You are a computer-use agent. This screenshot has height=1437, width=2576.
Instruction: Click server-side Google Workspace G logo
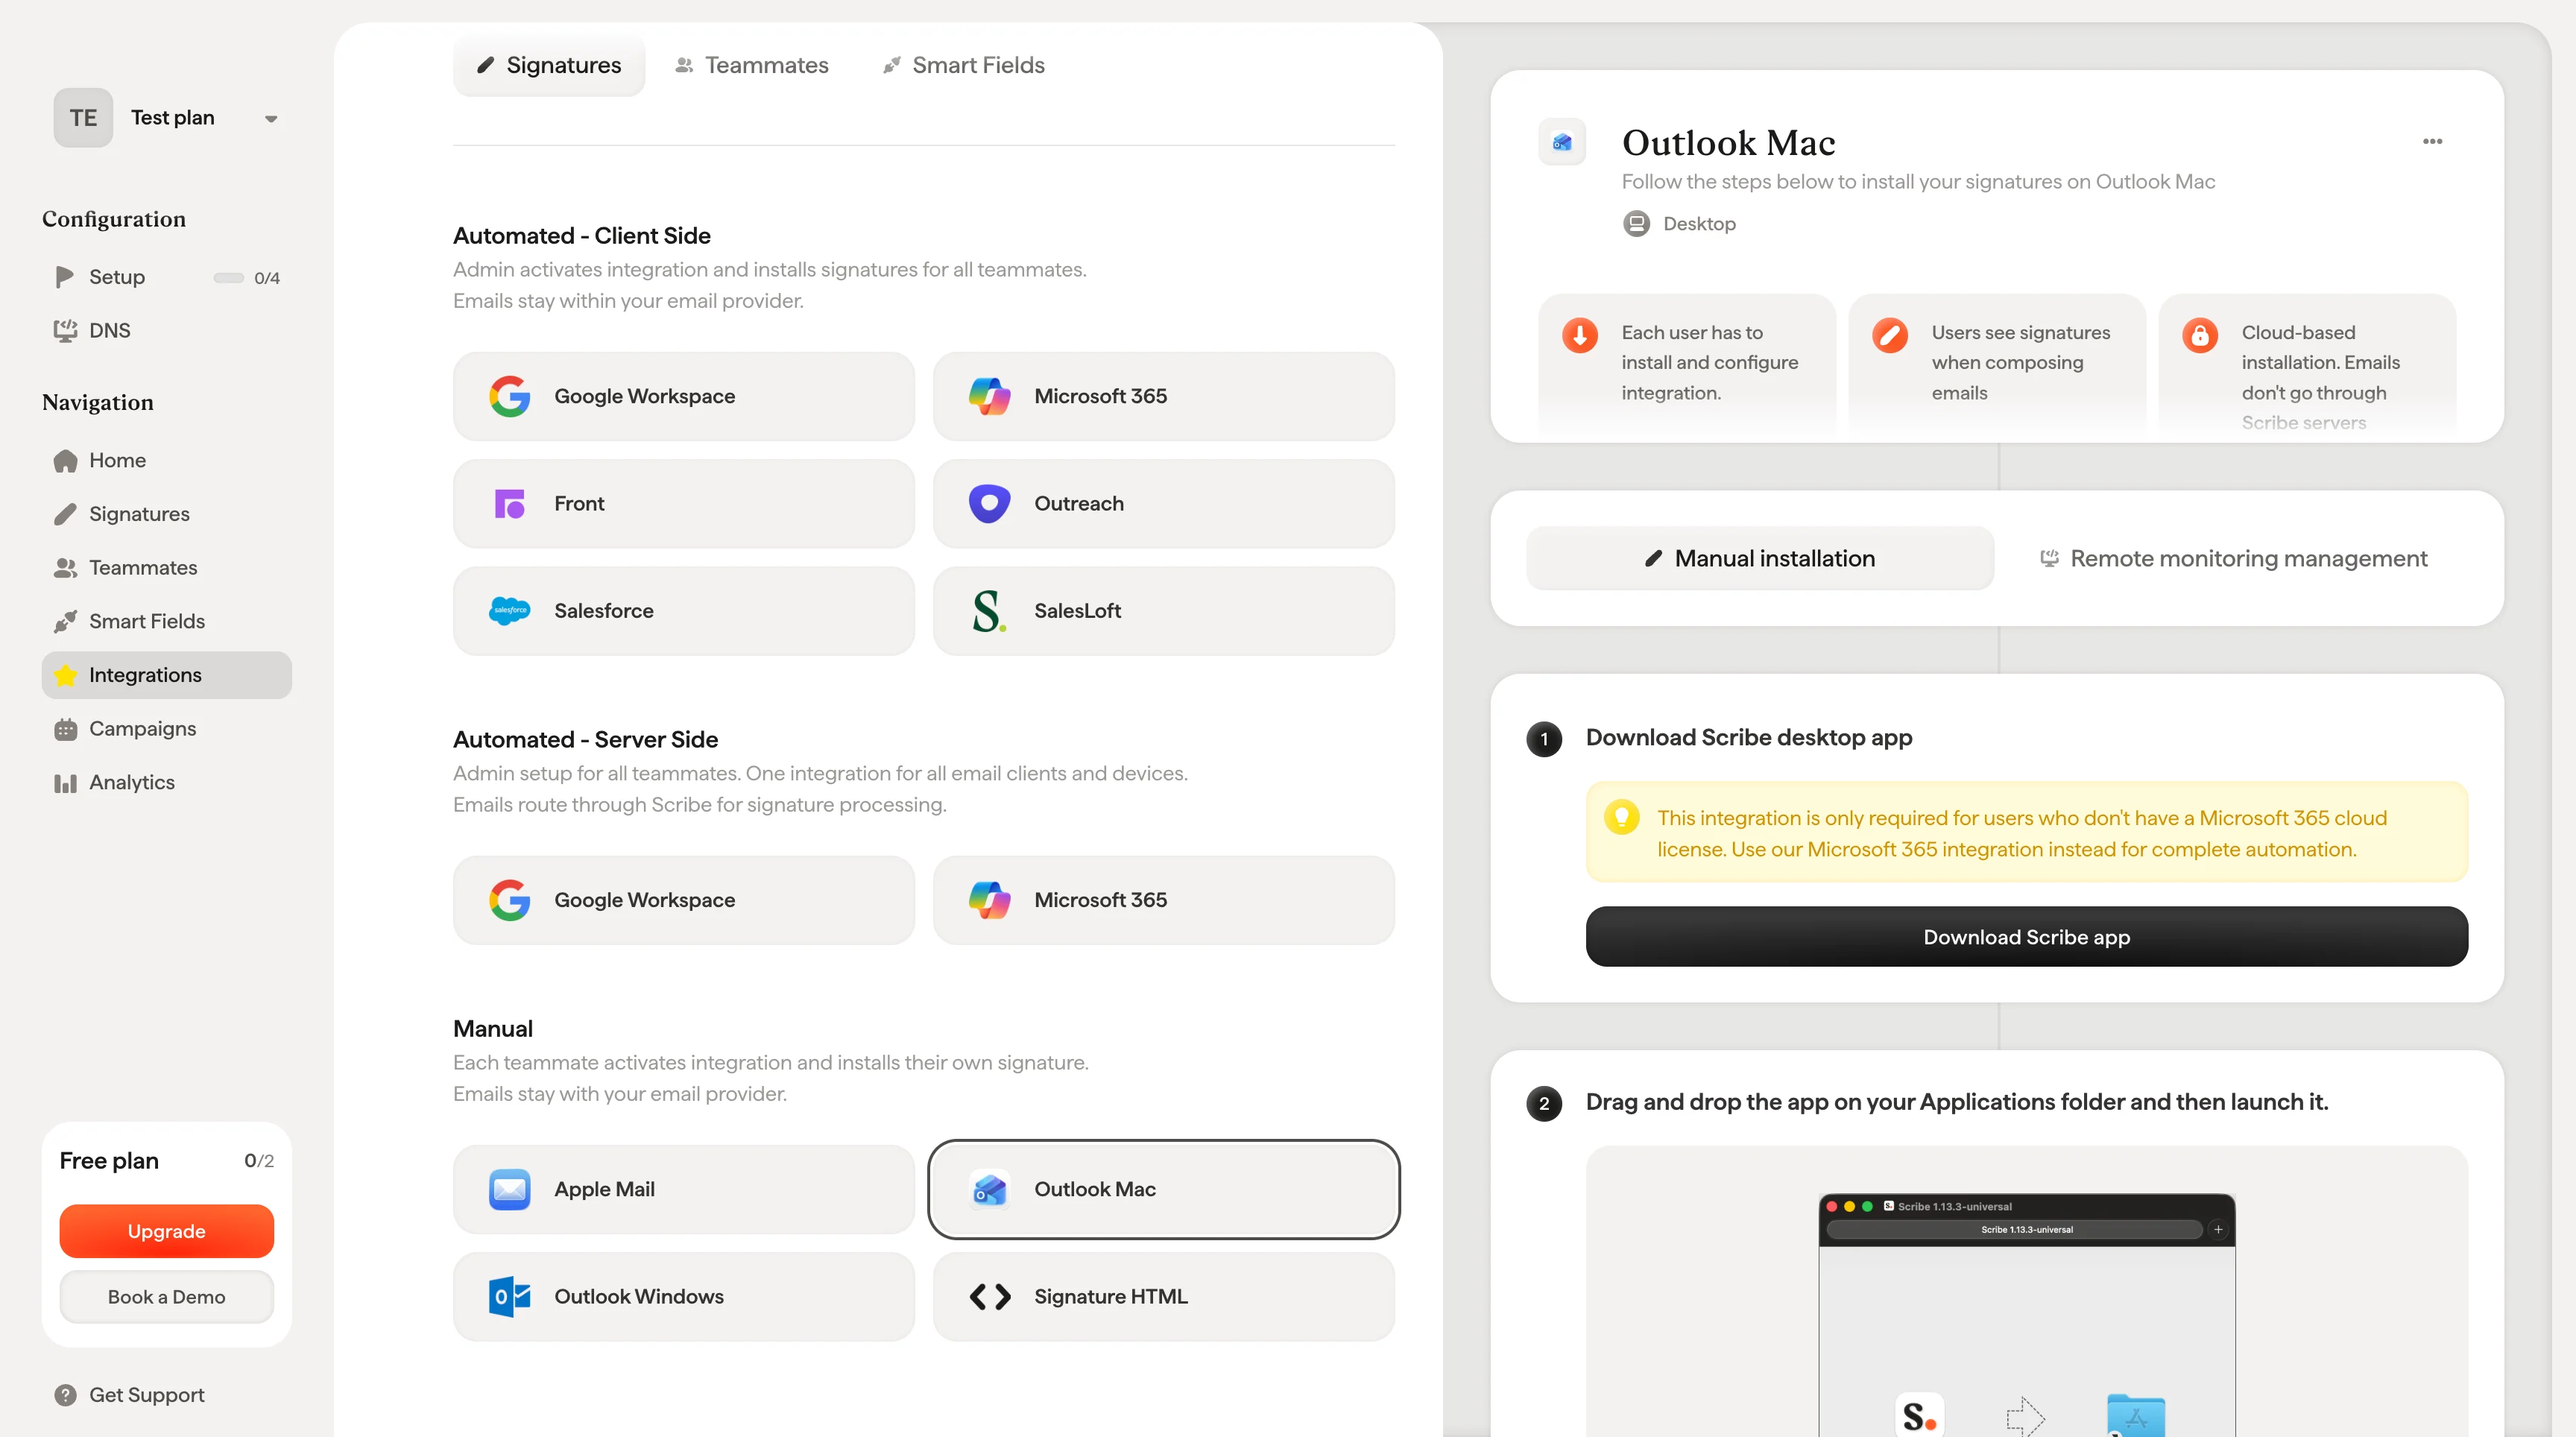(x=509, y=900)
